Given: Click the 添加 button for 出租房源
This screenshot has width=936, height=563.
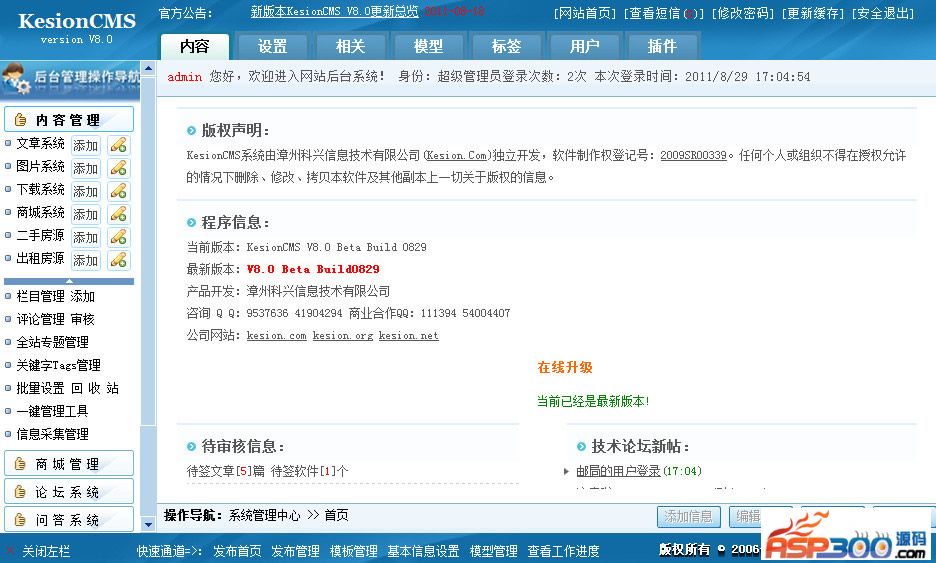Looking at the screenshot, I should point(85,260).
